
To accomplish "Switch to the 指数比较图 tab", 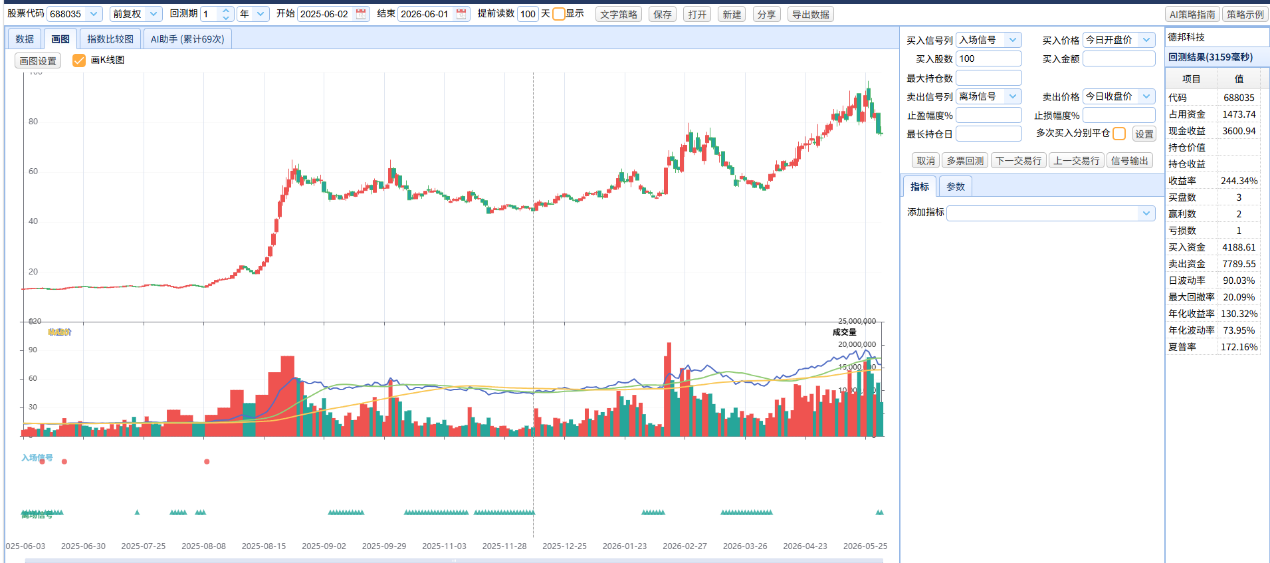I will pos(110,38).
